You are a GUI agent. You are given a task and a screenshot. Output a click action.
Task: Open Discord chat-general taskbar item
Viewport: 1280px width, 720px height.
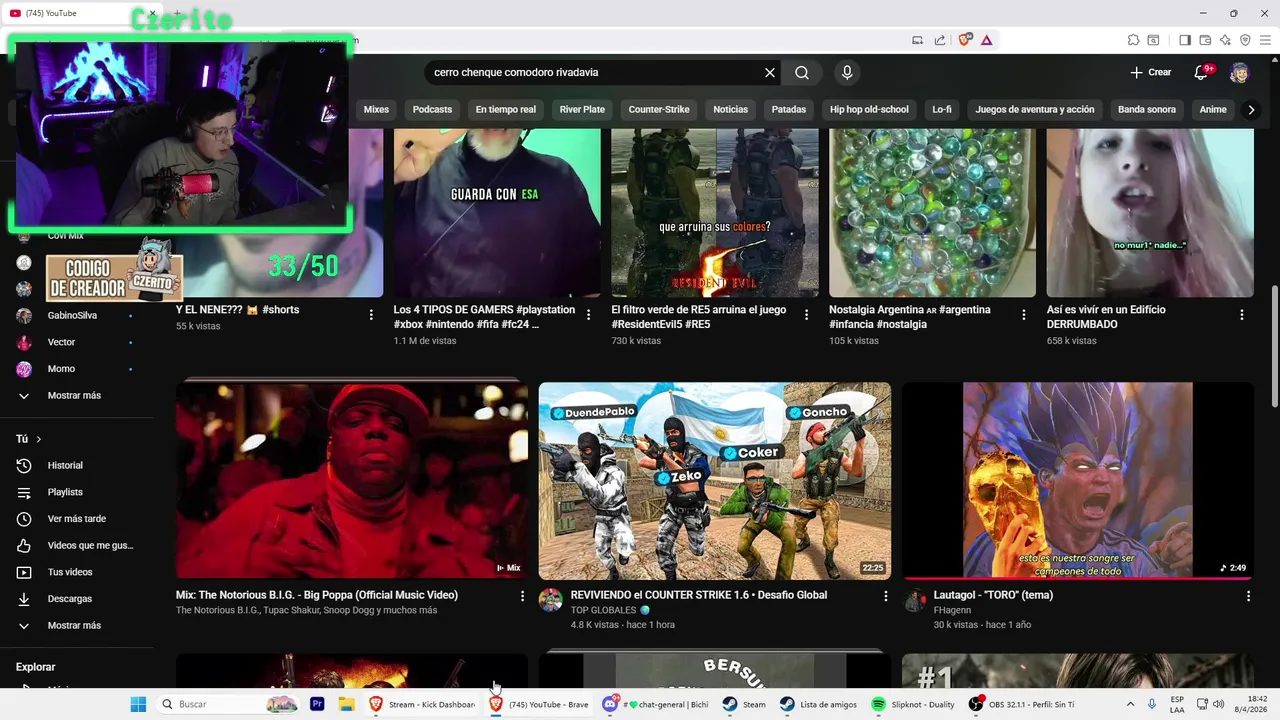[656, 704]
